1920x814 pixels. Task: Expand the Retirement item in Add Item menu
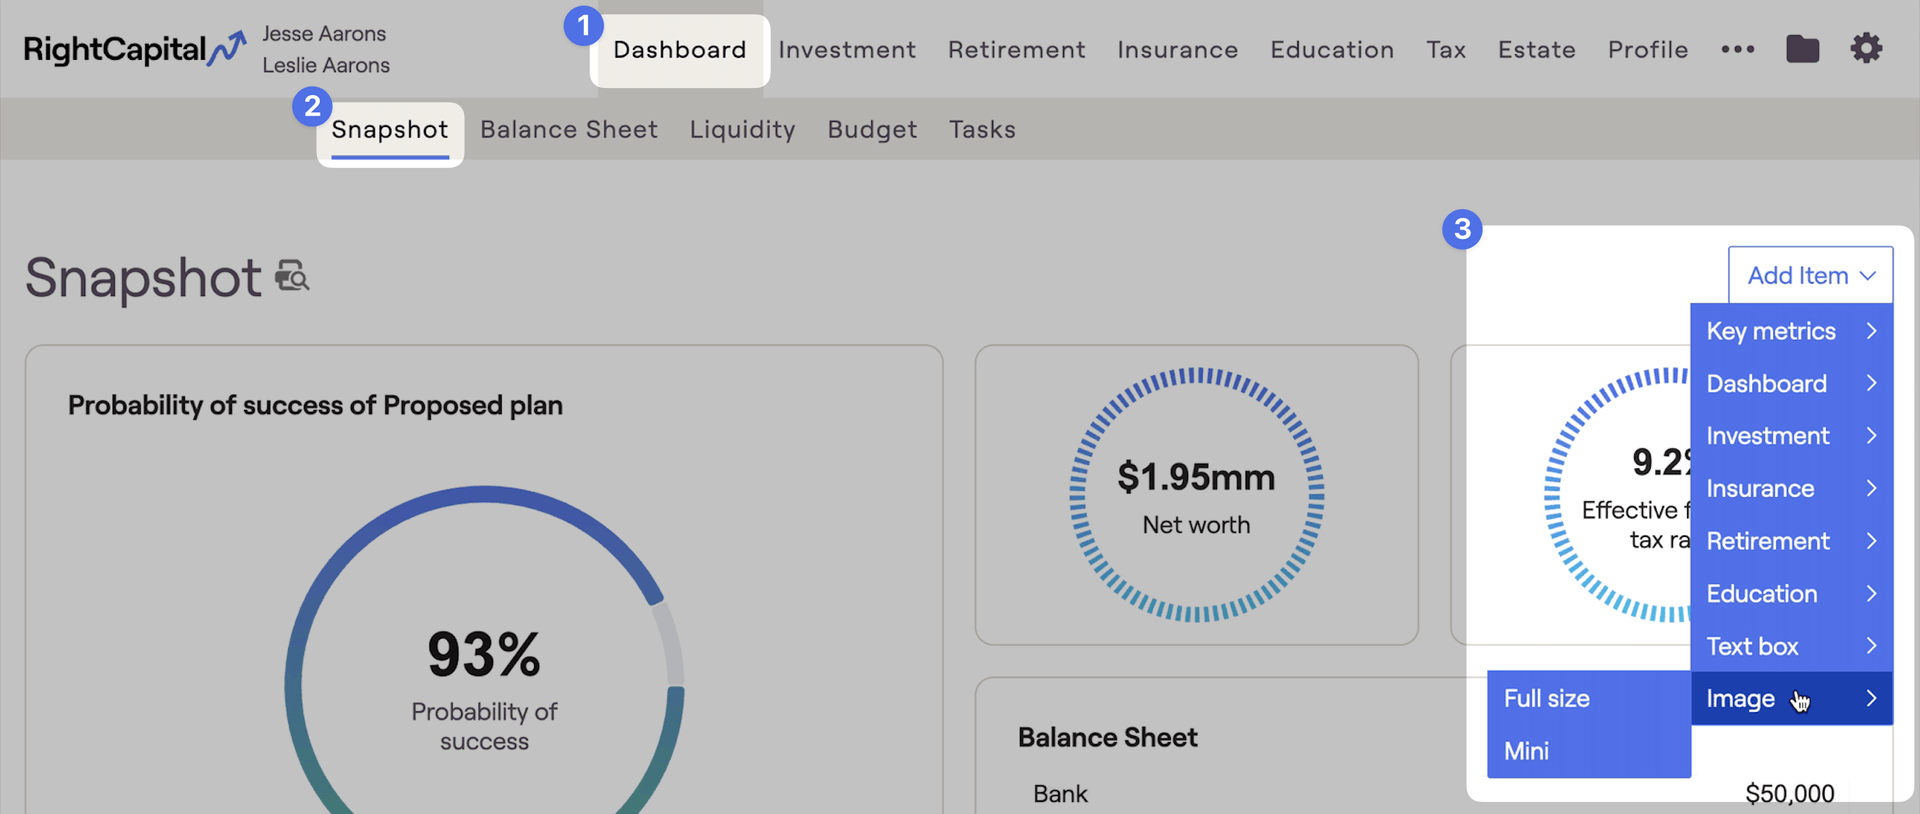pyautogui.click(x=1791, y=541)
